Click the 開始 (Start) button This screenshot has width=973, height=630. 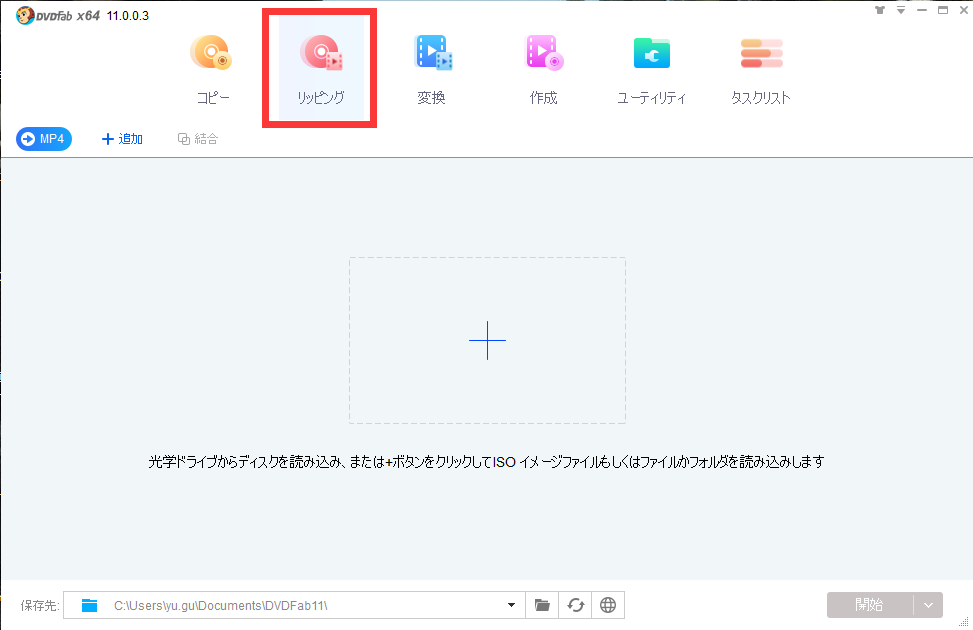[x=869, y=605]
